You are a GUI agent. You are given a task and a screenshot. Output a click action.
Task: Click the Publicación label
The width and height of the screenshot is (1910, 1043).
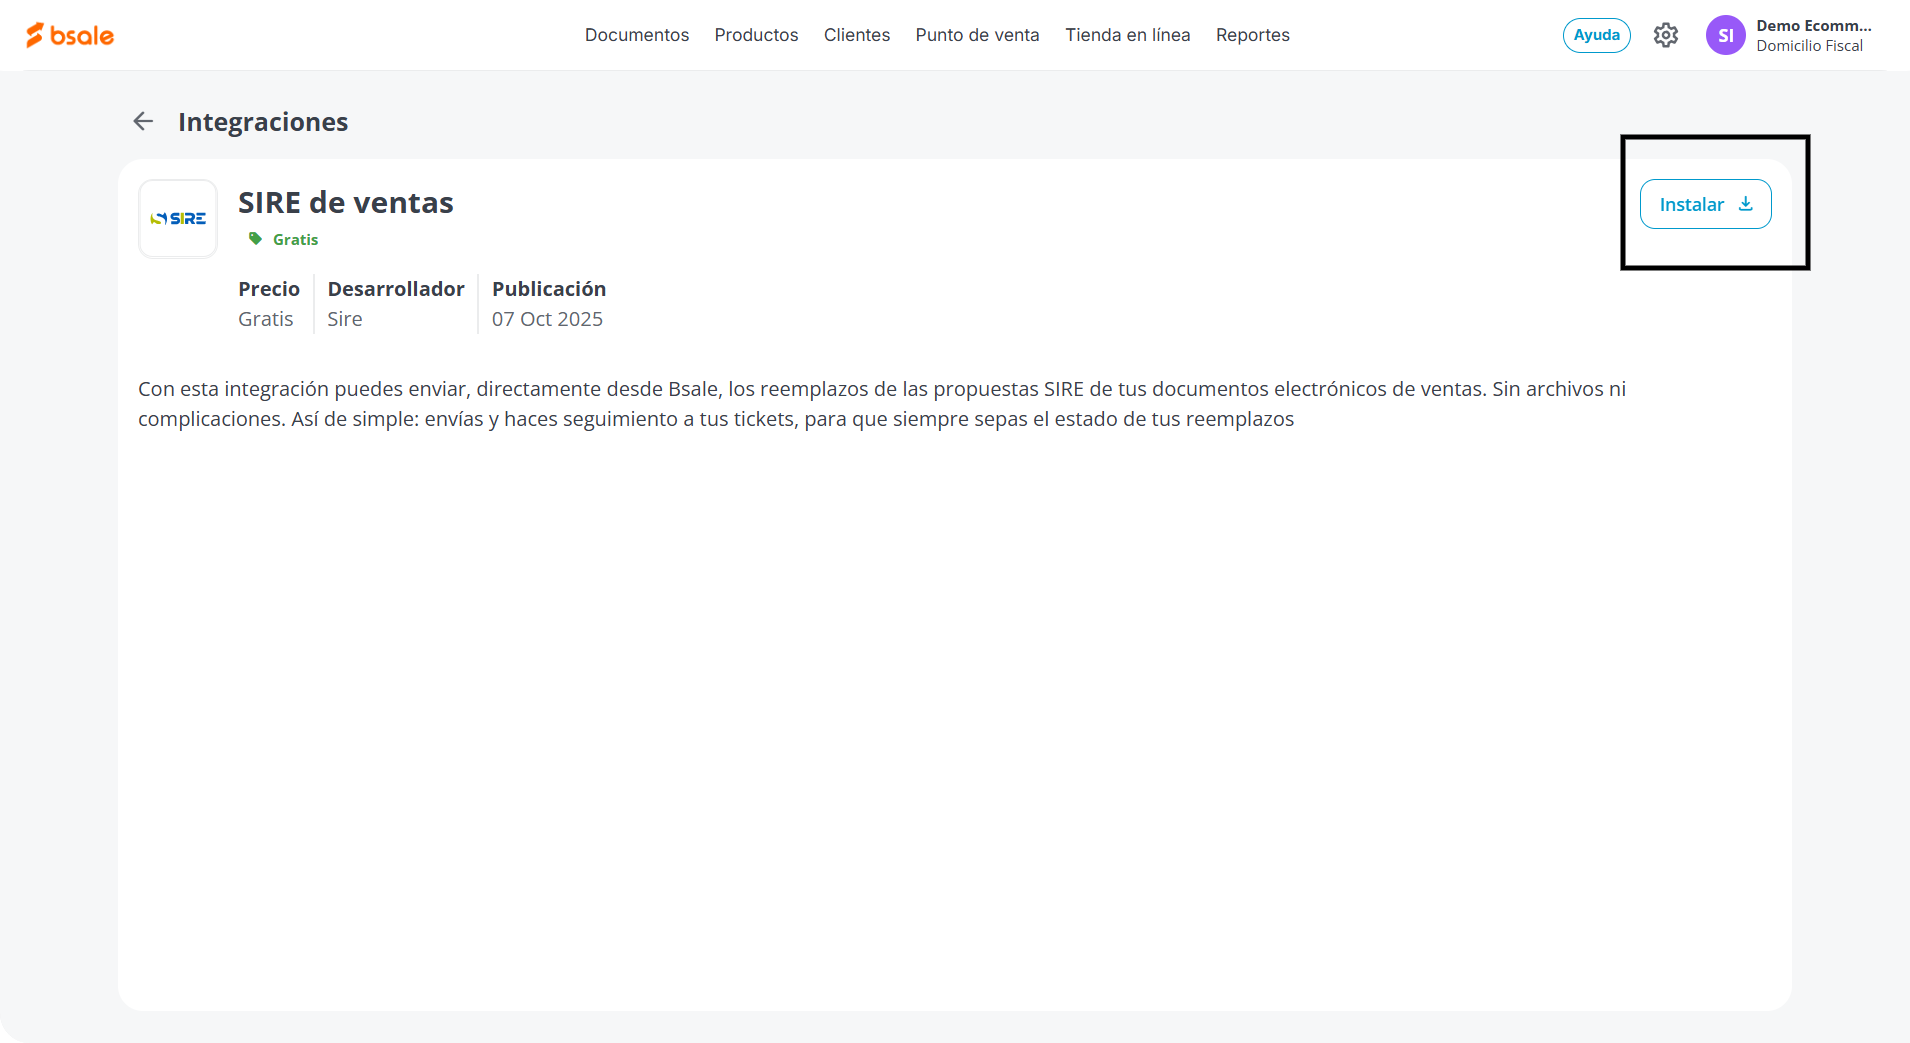pos(549,289)
